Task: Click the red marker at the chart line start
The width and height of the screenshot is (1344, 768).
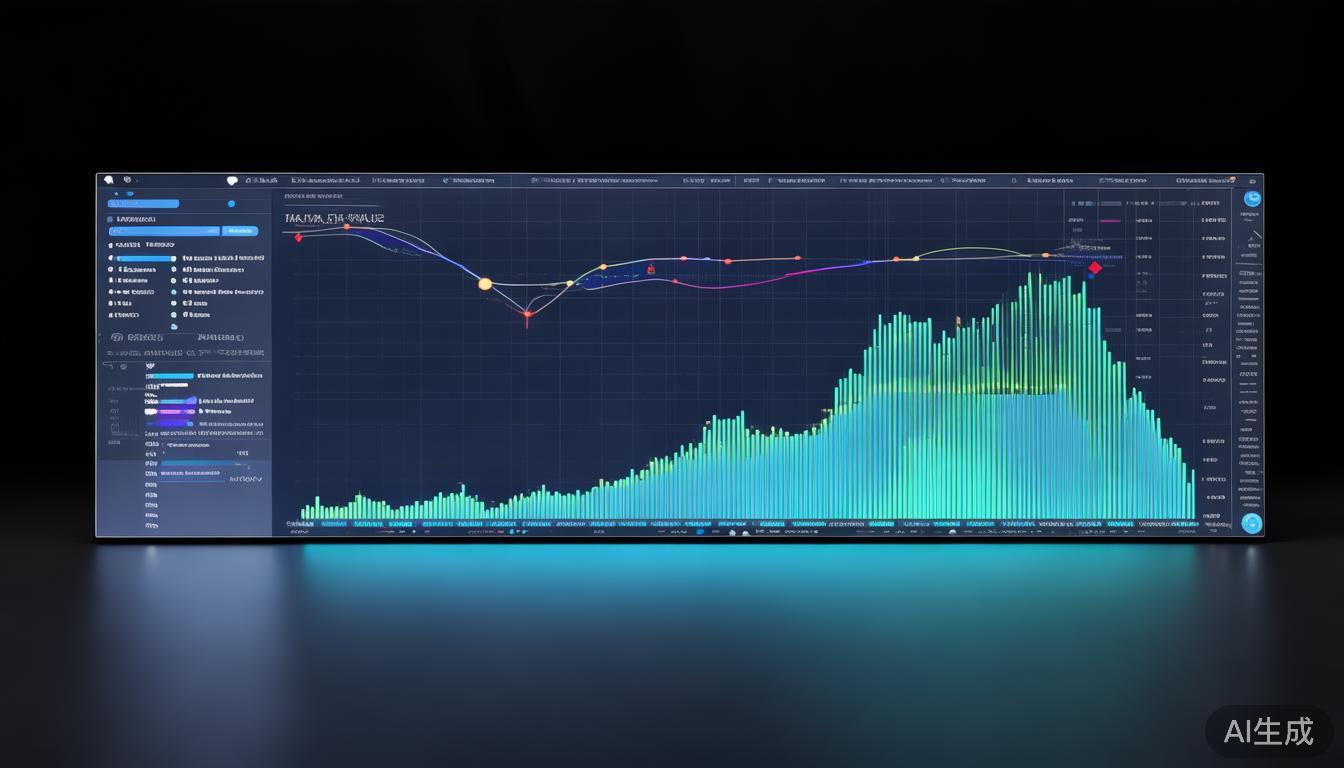Action: (x=298, y=237)
